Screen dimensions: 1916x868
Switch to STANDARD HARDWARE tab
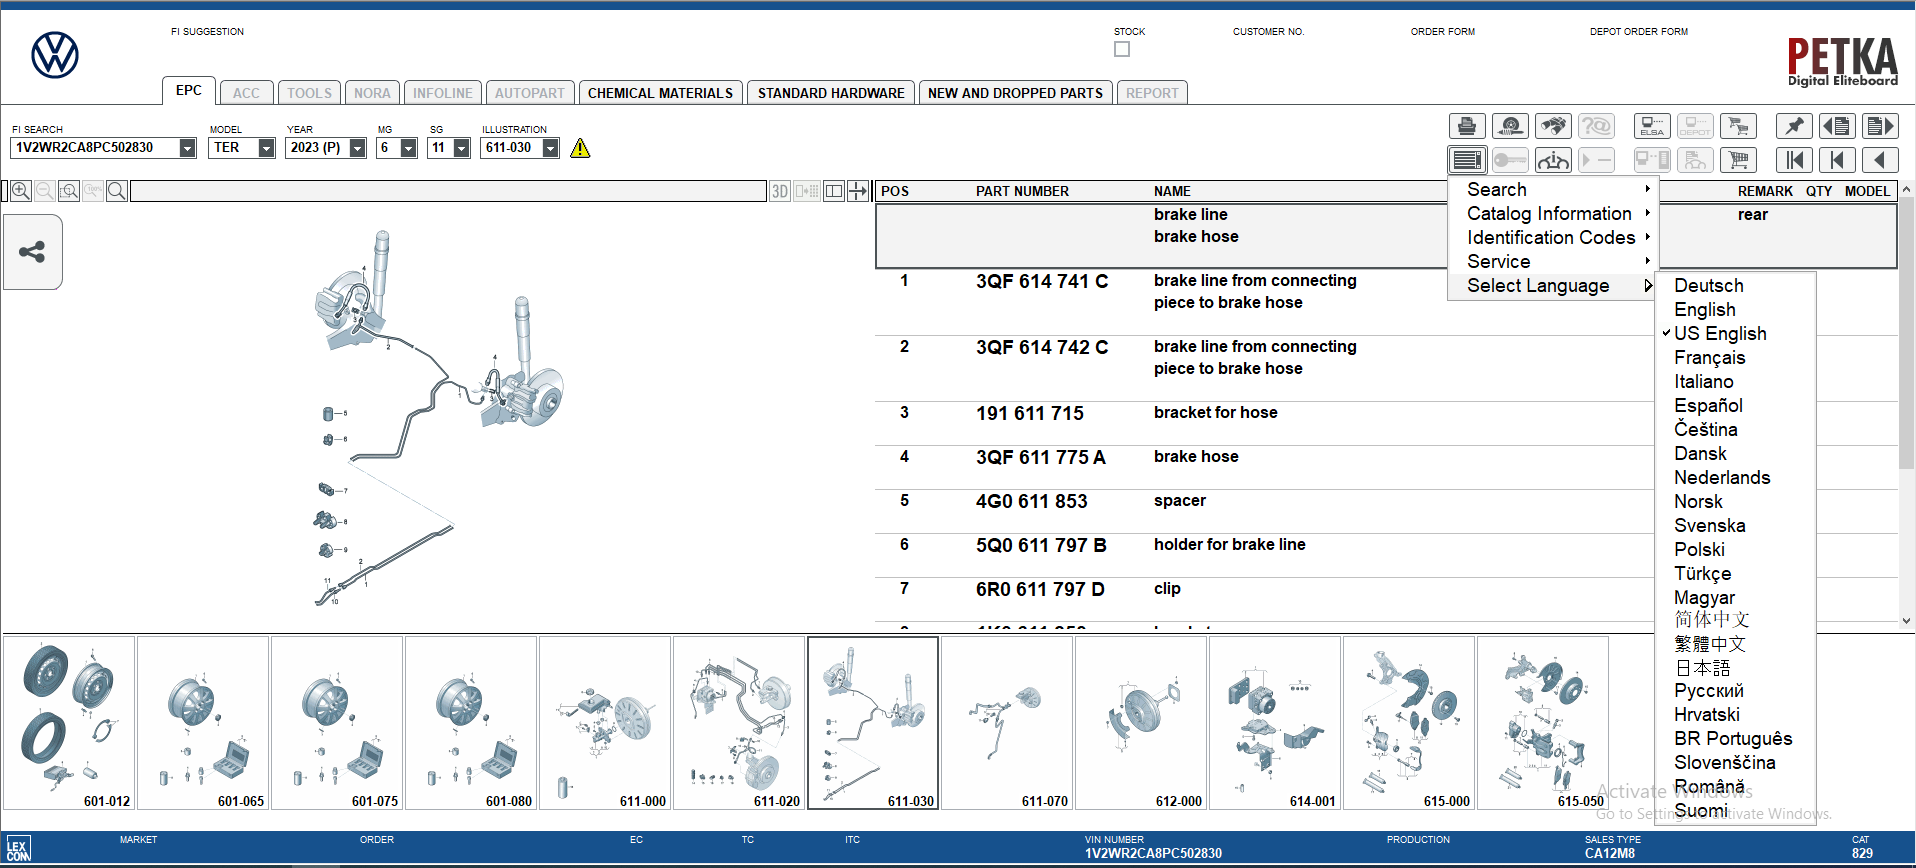[831, 93]
